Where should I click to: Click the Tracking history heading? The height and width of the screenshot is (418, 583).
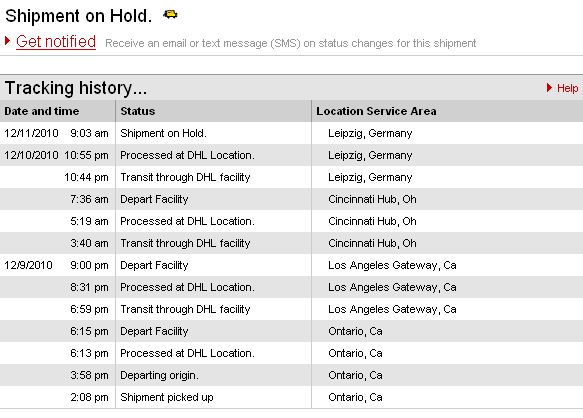point(76,88)
